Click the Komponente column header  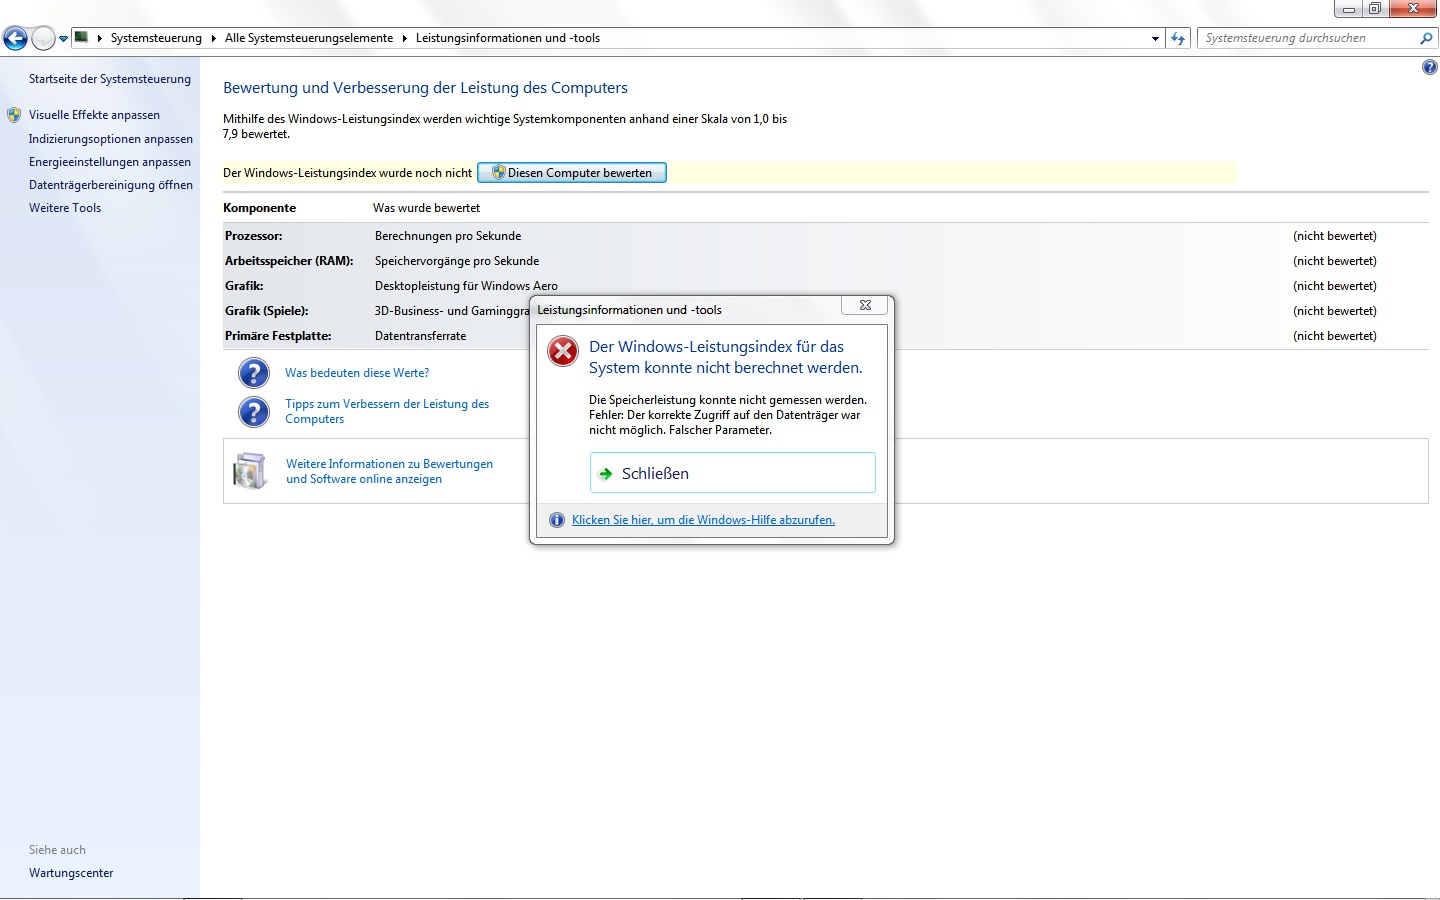point(259,208)
